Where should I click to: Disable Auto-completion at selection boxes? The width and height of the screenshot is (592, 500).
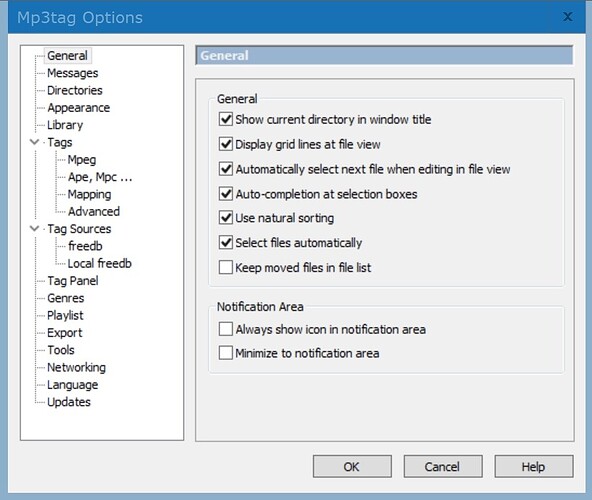[x=226, y=194]
